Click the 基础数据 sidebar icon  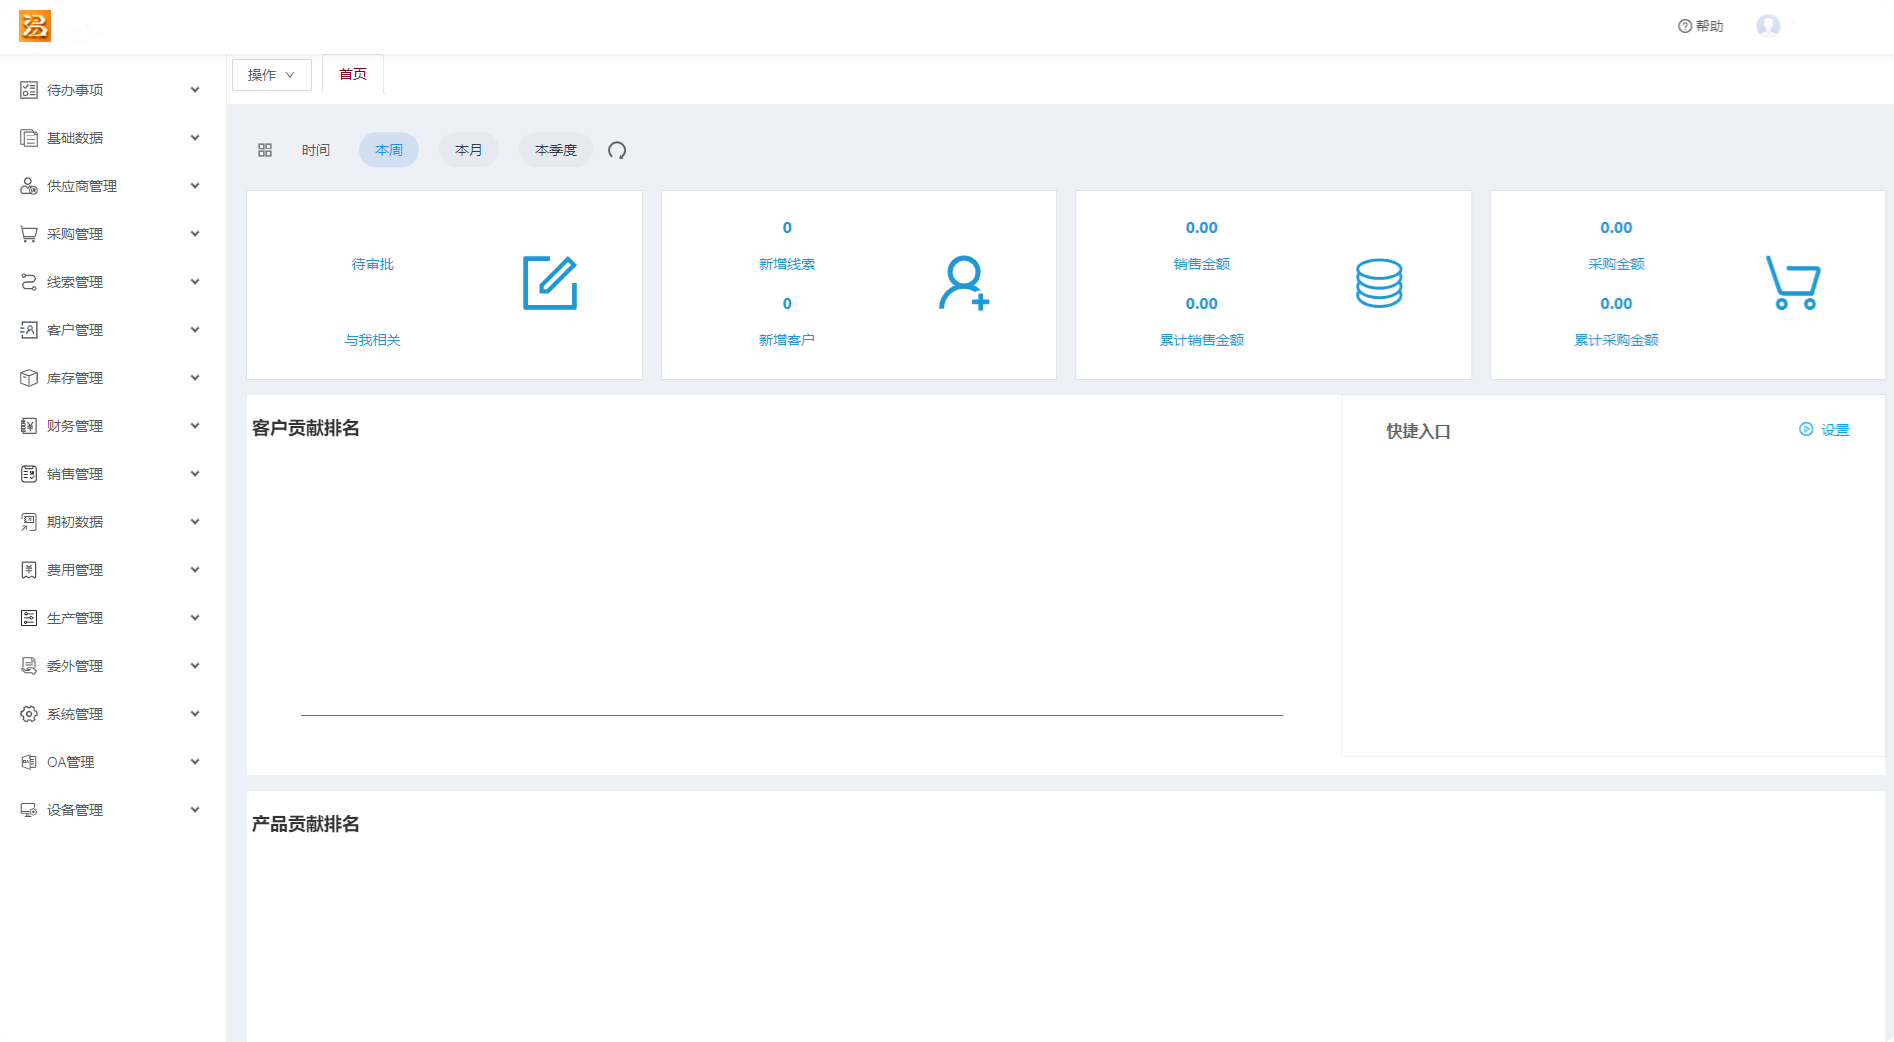tap(29, 138)
